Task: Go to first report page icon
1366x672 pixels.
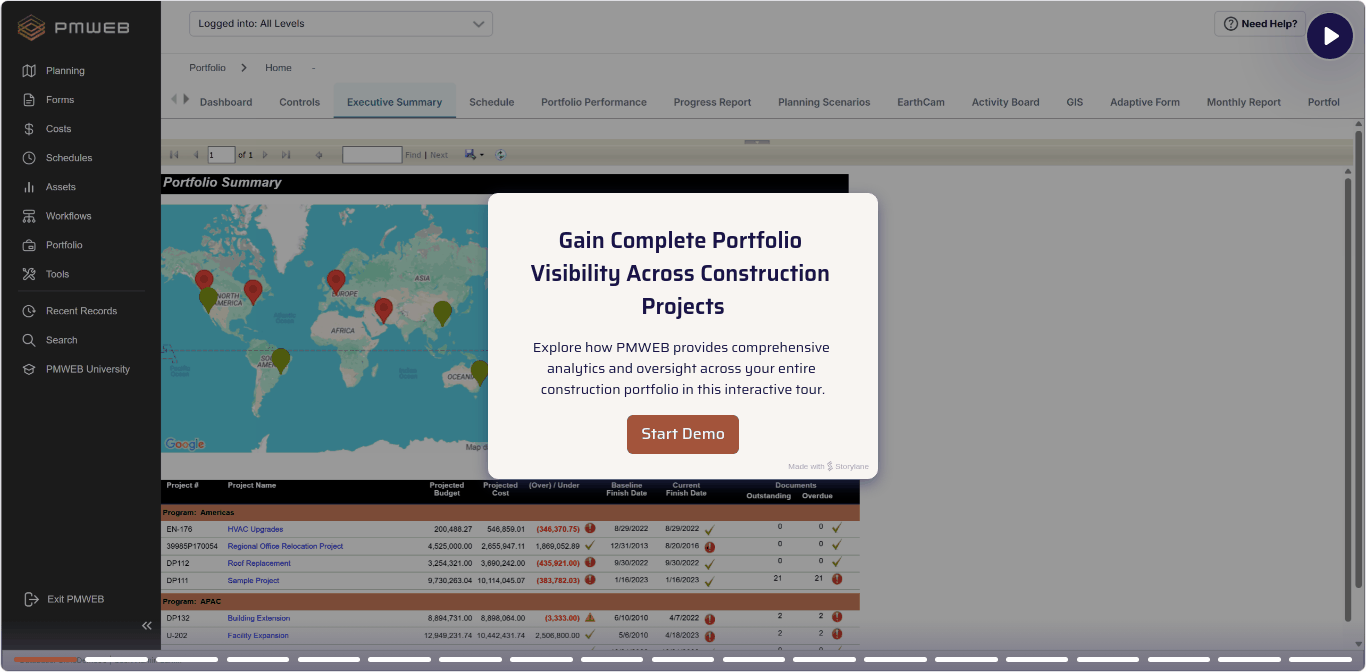Action: point(174,155)
